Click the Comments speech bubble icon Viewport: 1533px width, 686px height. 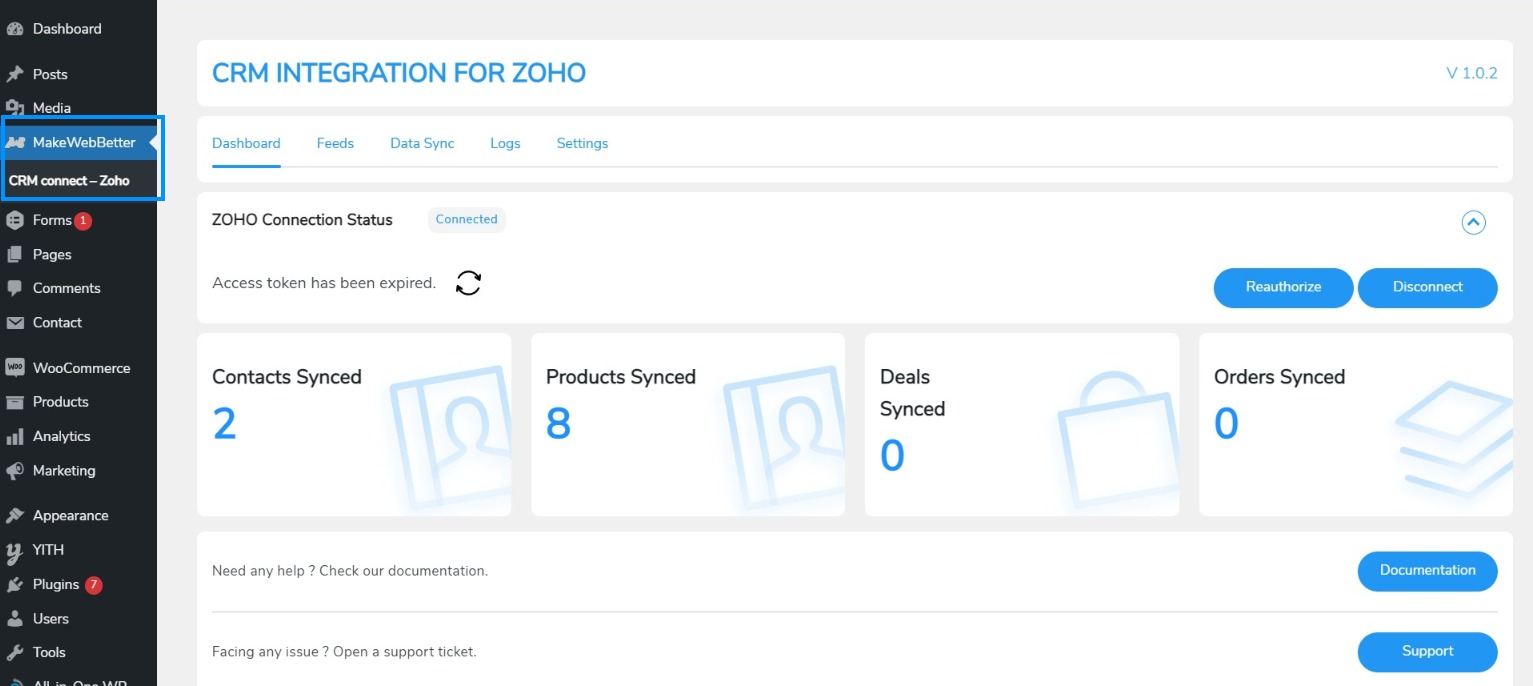[x=15, y=288]
